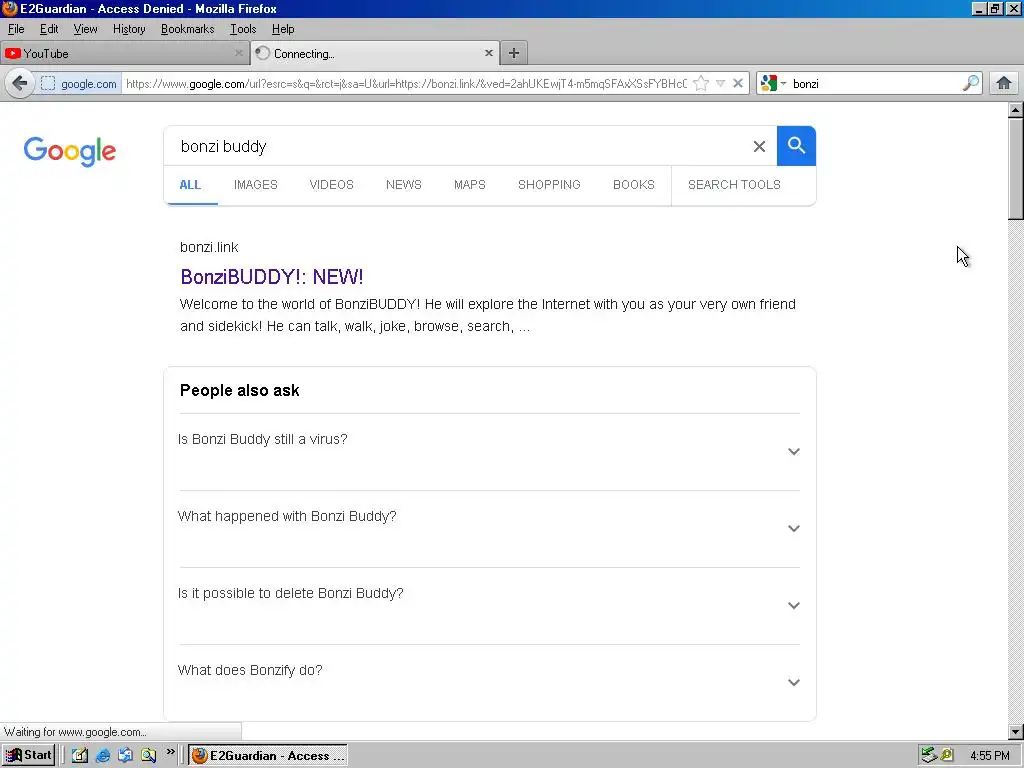Clear the Google search box with X
This screenshot has width=1024, height=768.
759,146
